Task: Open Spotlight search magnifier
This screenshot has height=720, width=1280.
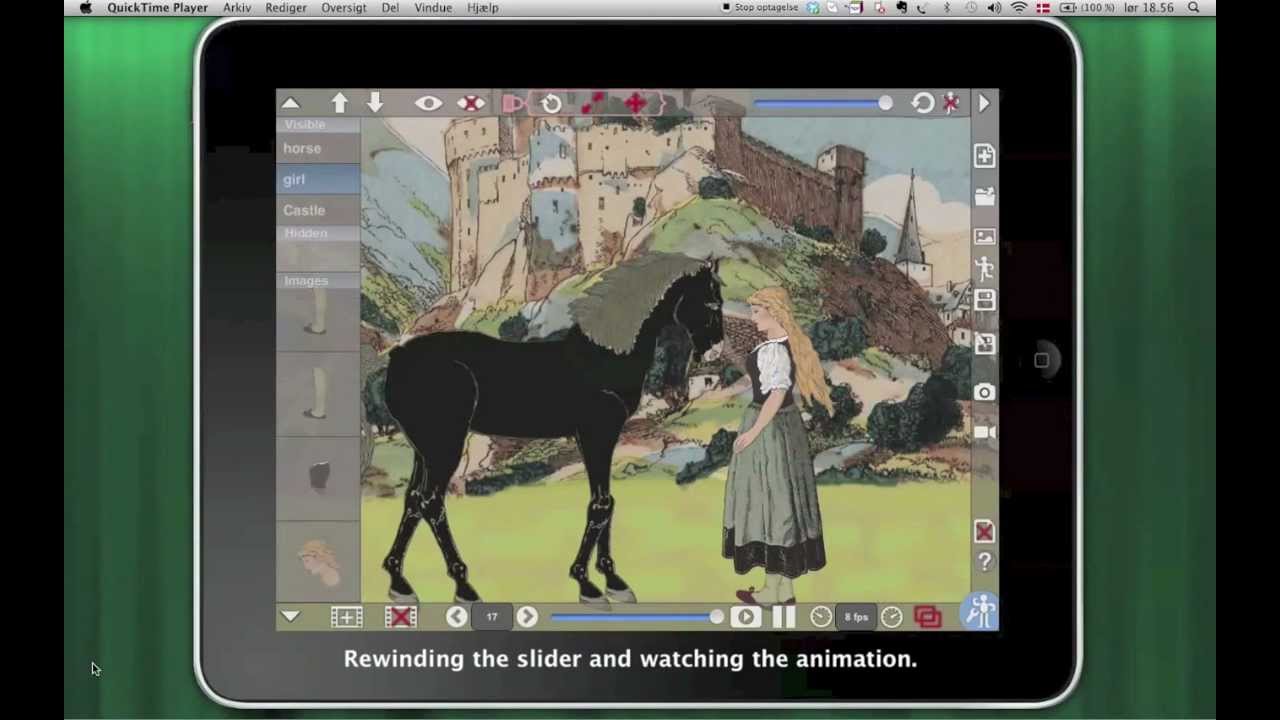Action: 1194,7
